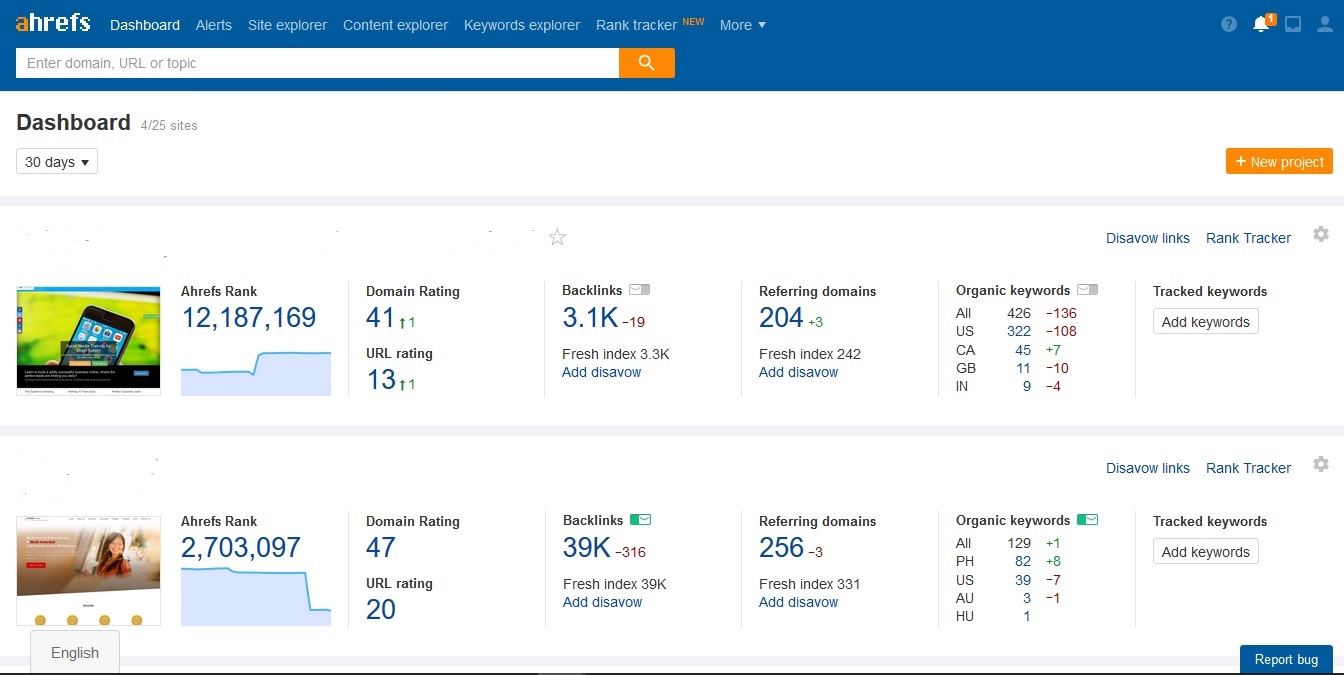The image size is (1344, 675).
Task: Click the orange search magnifier button
Action: pyautogui.click(x=647, y=63)
